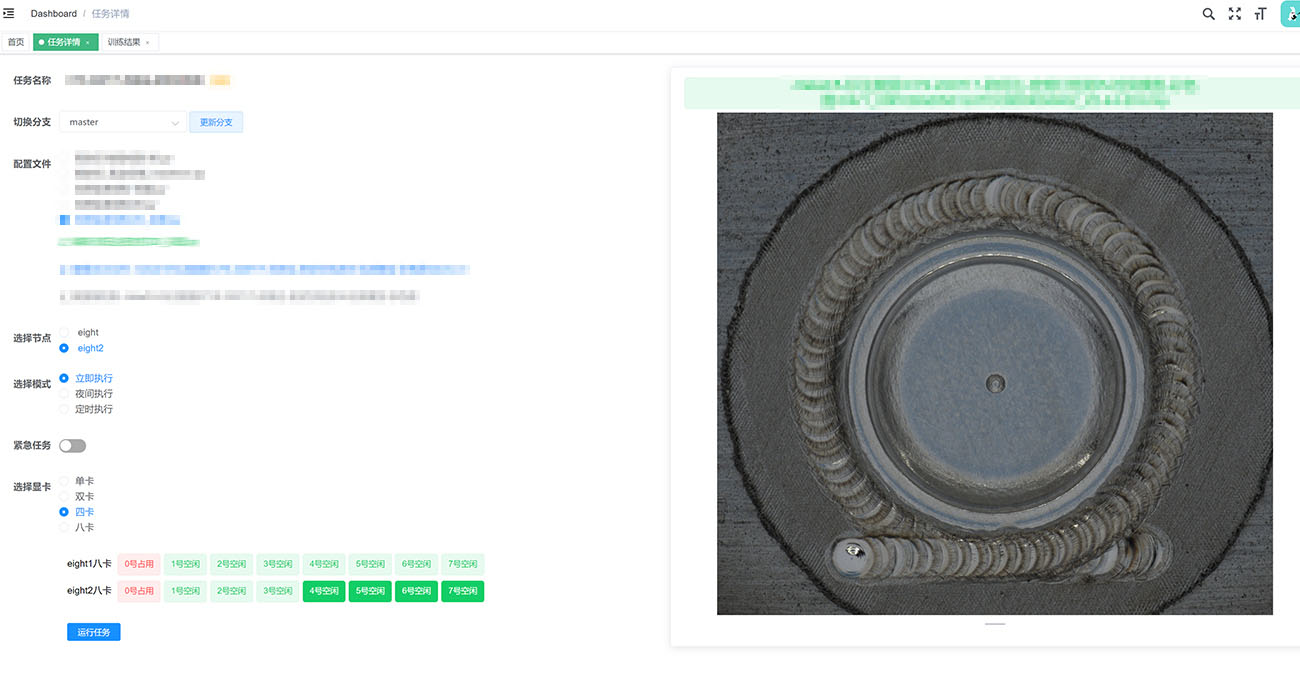Pick eight1 GPU slot 1号空闲

185,564
